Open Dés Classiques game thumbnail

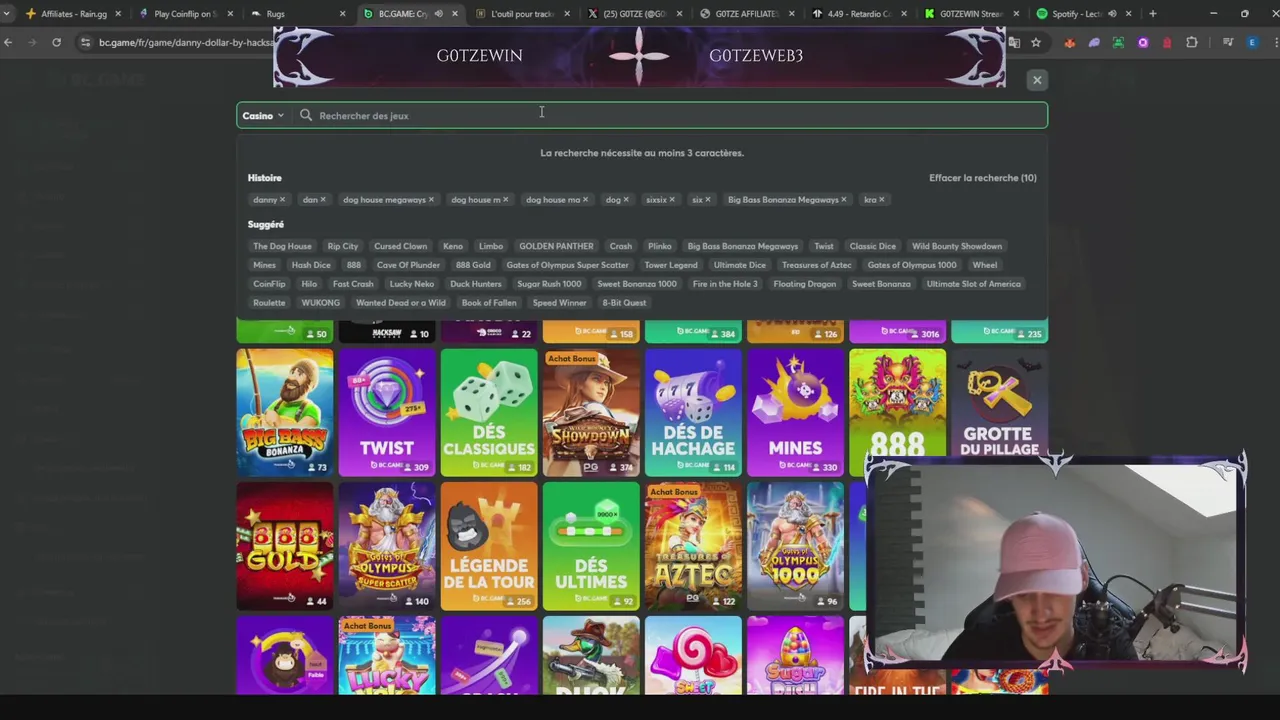(x=489, y=412)
